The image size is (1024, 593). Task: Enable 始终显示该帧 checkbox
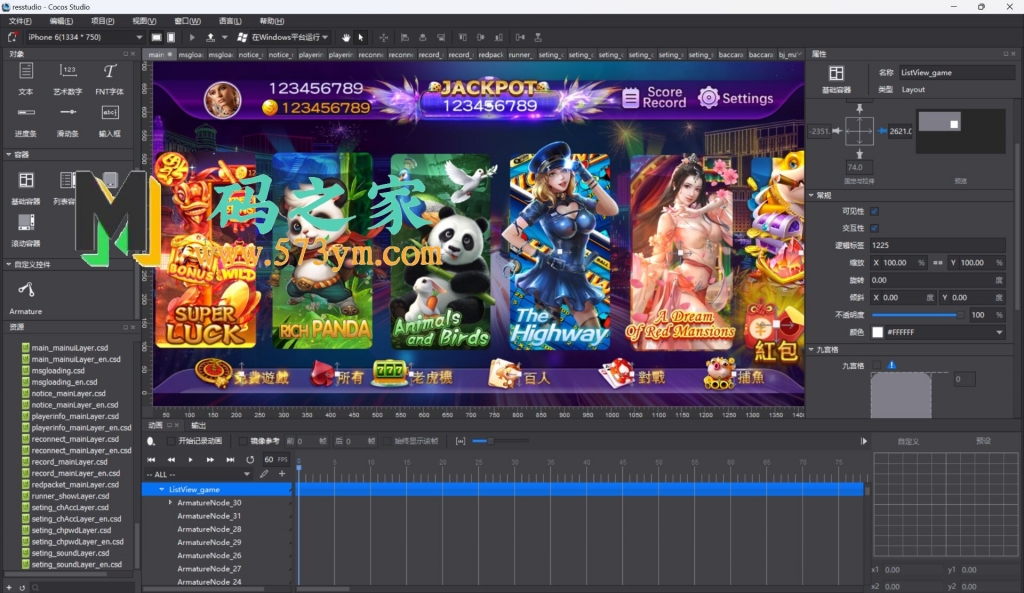pos(387,441)
